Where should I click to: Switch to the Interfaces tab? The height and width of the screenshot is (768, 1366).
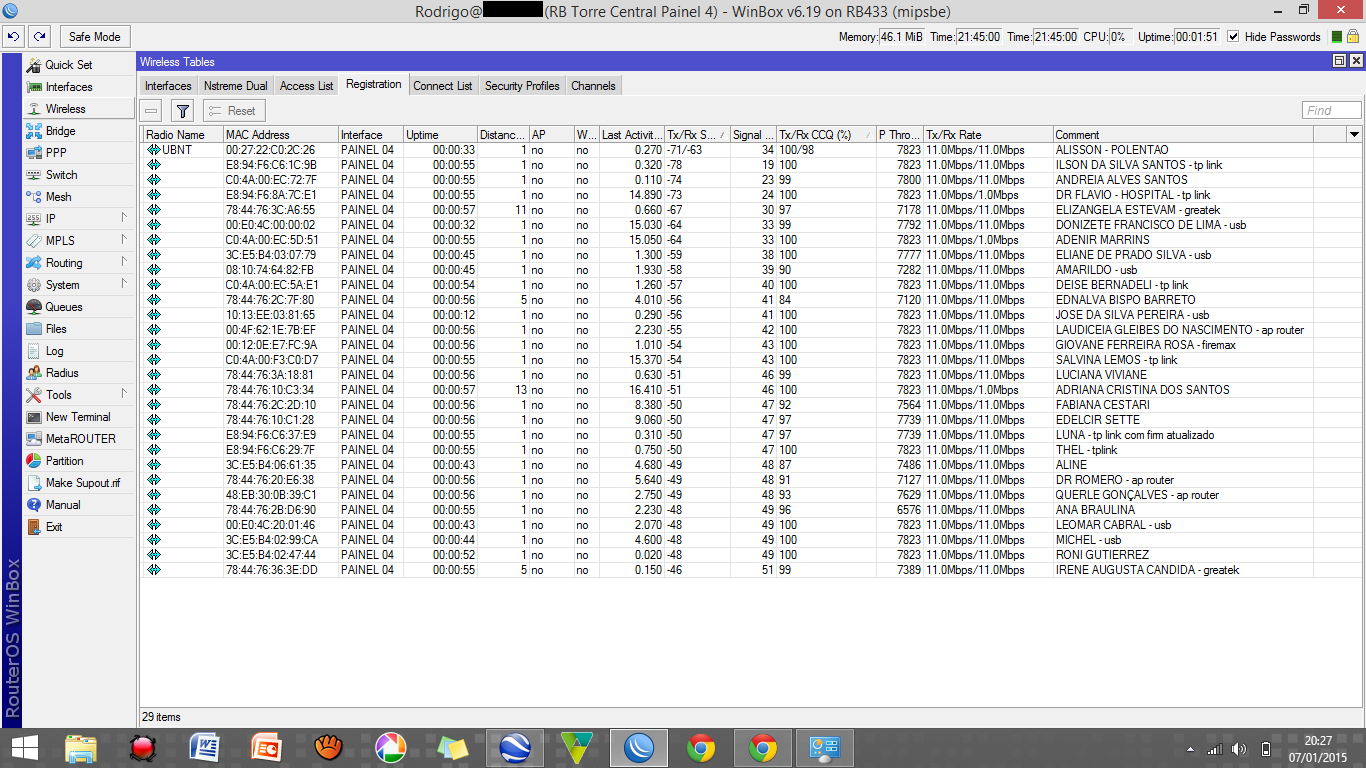point(168,86)
